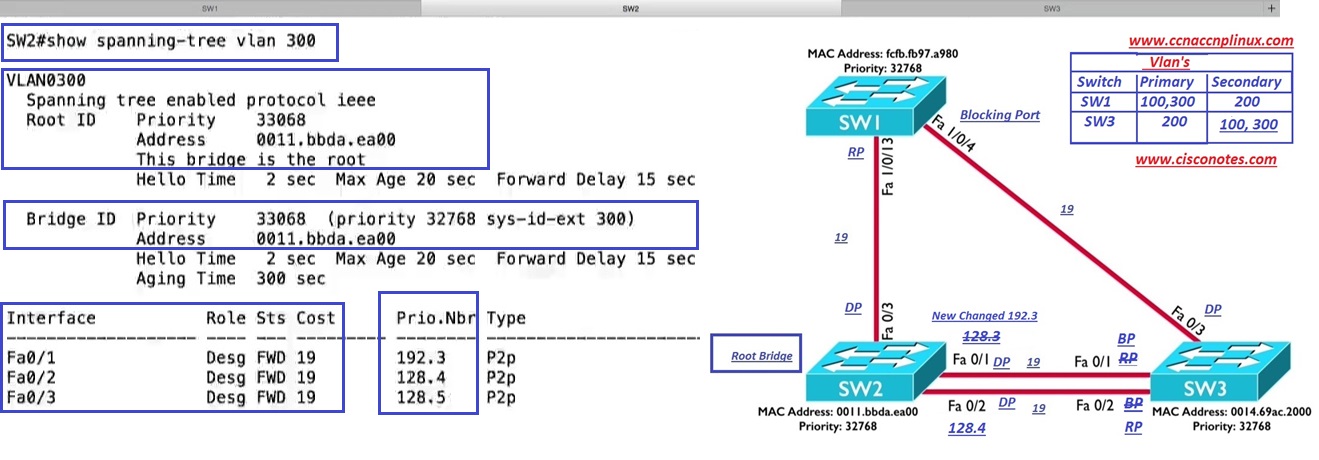The height and width of the screenshot is (460, 1319).
Task: Click 'Spanning tree enabled protocol ieee' line
Action: point(201,100)
